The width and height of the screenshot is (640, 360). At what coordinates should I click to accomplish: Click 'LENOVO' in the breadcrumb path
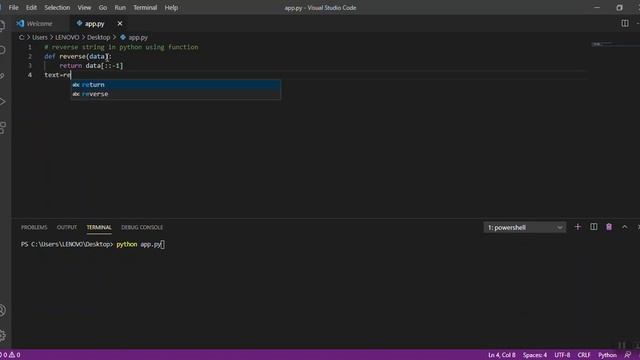67,37
